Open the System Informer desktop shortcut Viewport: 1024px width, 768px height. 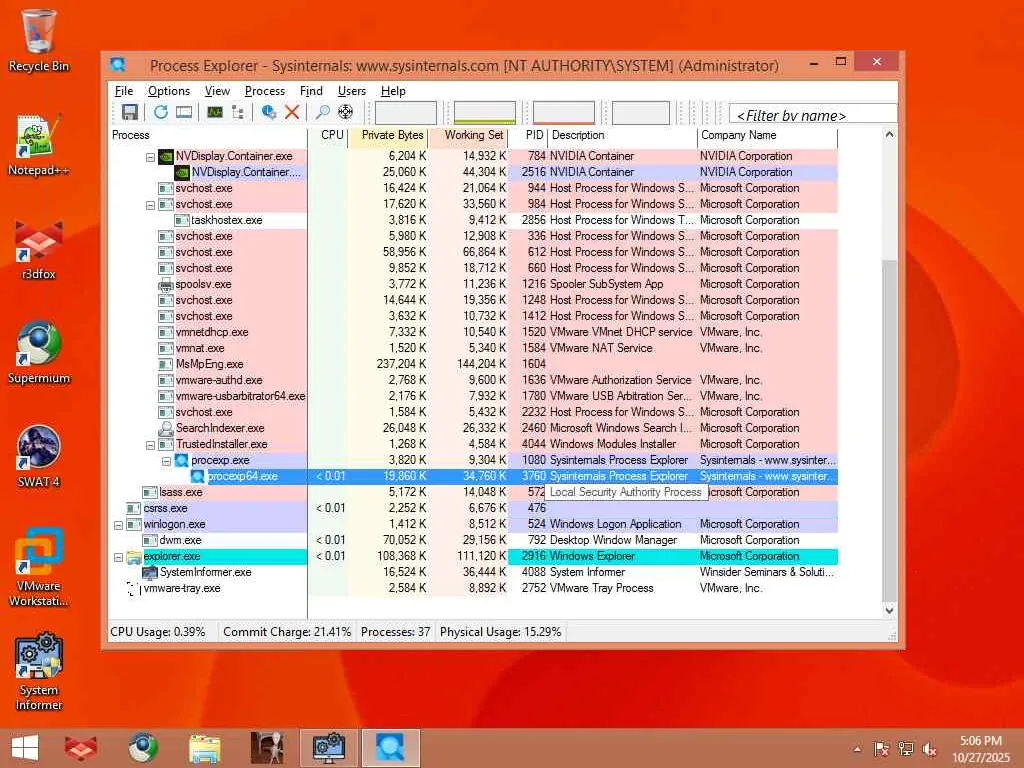39,671
